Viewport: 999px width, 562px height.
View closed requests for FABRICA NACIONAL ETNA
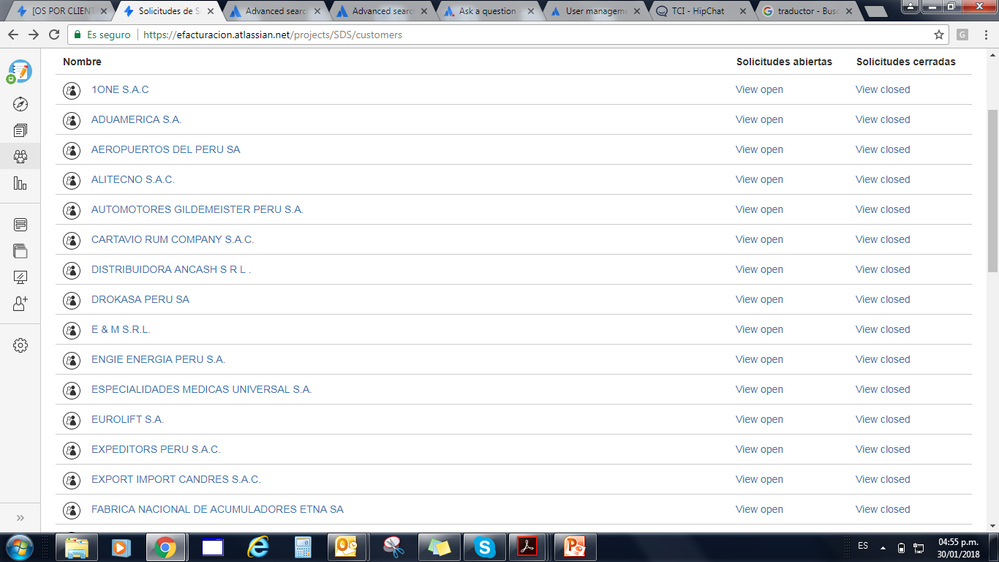882,509
